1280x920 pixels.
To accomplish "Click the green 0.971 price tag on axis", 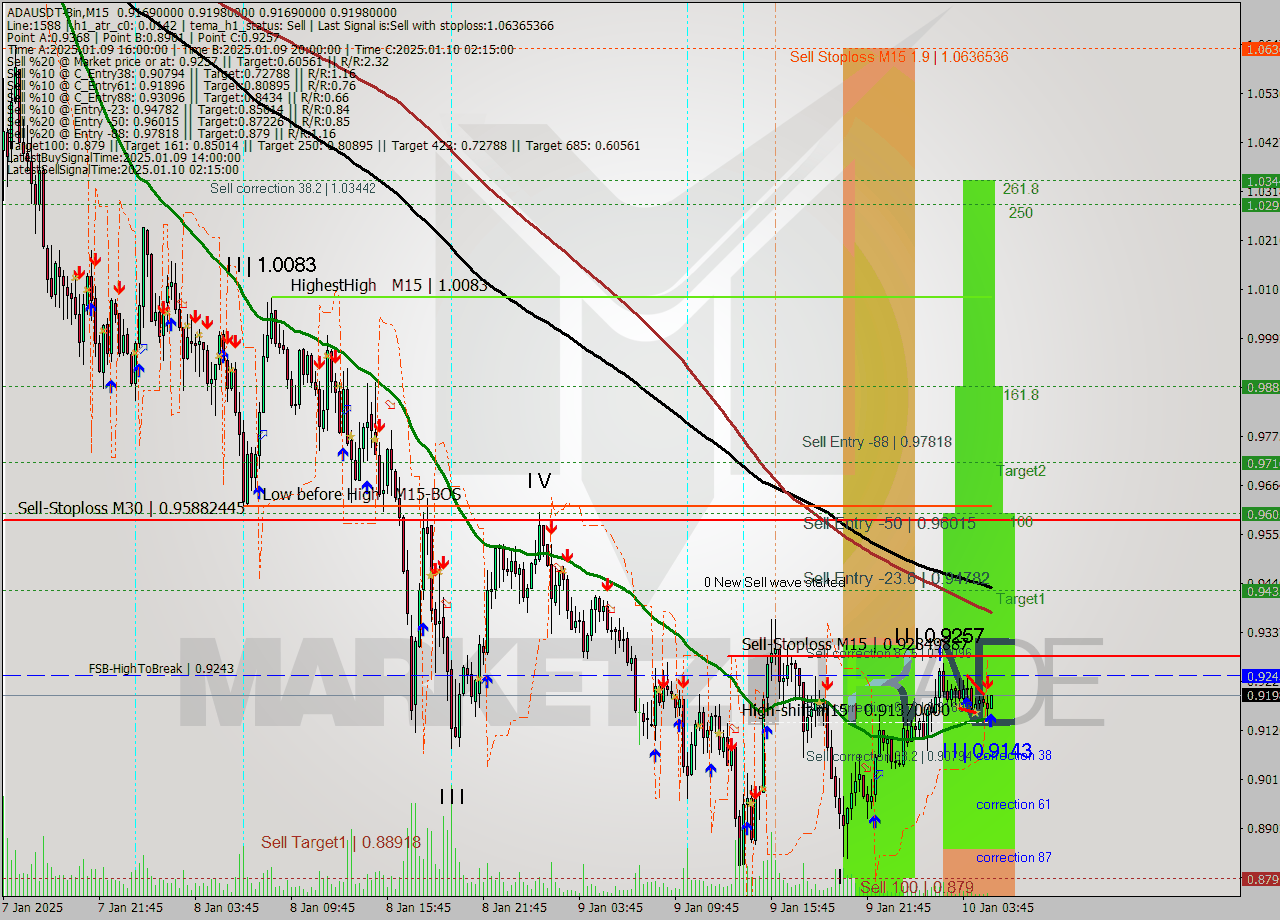I will pos(1260,463).
